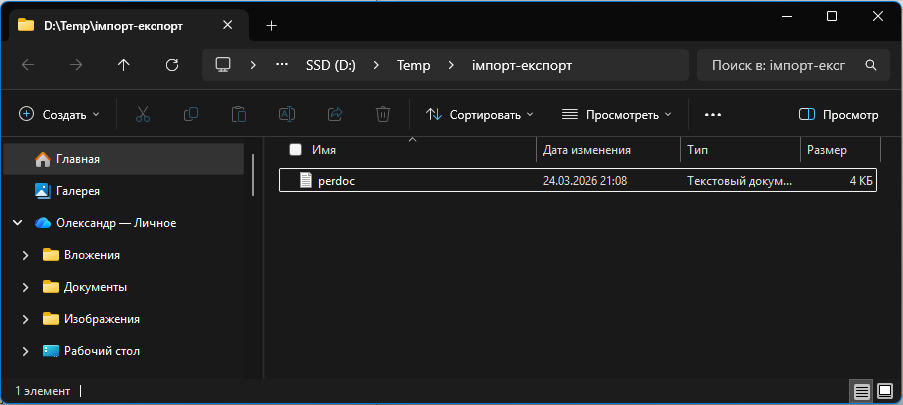Viewport: 903px width, 405px height.
Task: Click the Share icon in toolbar
Action: 335,115
